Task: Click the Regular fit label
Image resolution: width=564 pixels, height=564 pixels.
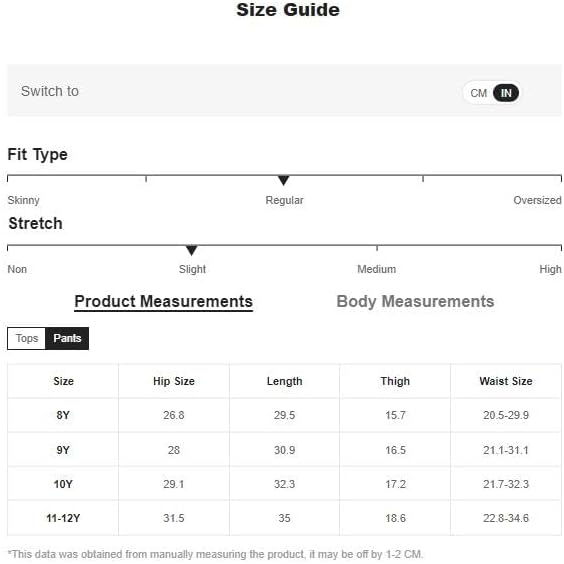Action: [284, 200]
